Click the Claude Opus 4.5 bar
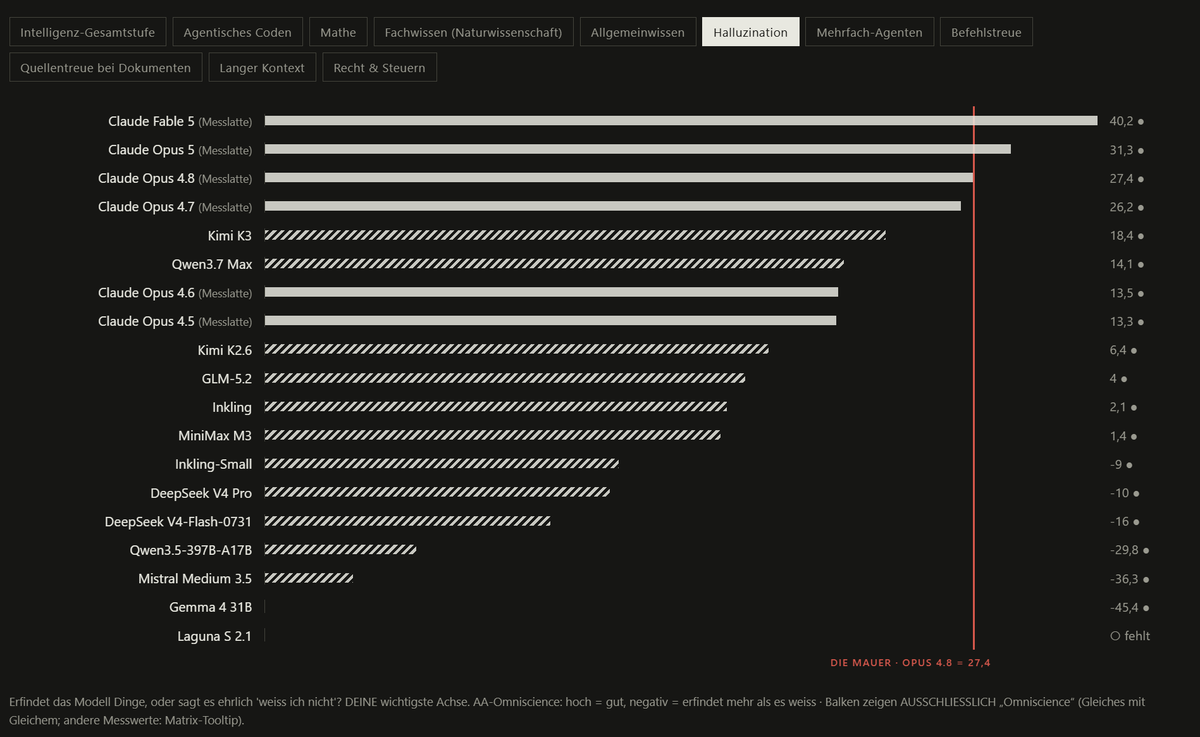Viewport: 1200px width, 737px height. [x=550, y=321]
